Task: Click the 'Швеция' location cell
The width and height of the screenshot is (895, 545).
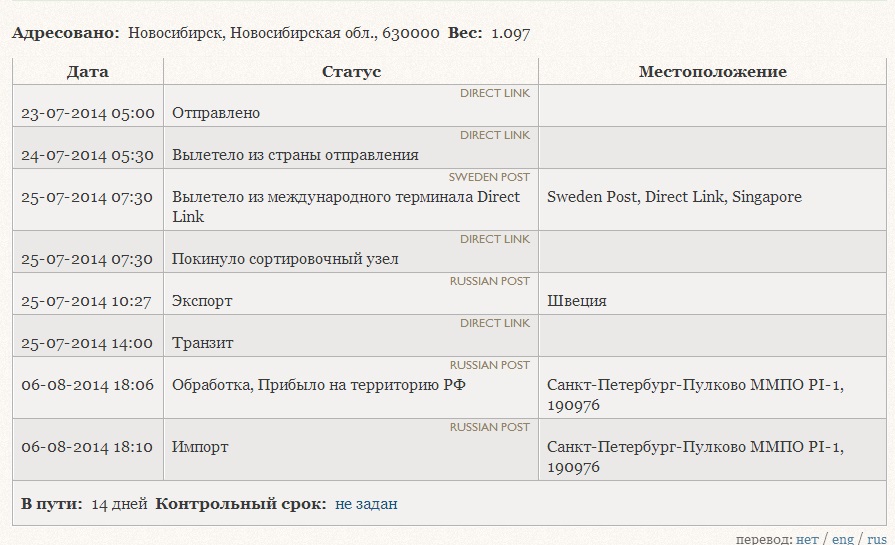Action: (x=577, y=301)
